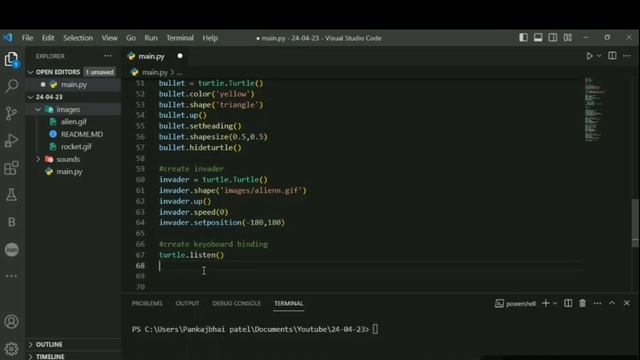640x360 pixels.
Task: Select the Terminal tab
Action: (x=289, y=303)
